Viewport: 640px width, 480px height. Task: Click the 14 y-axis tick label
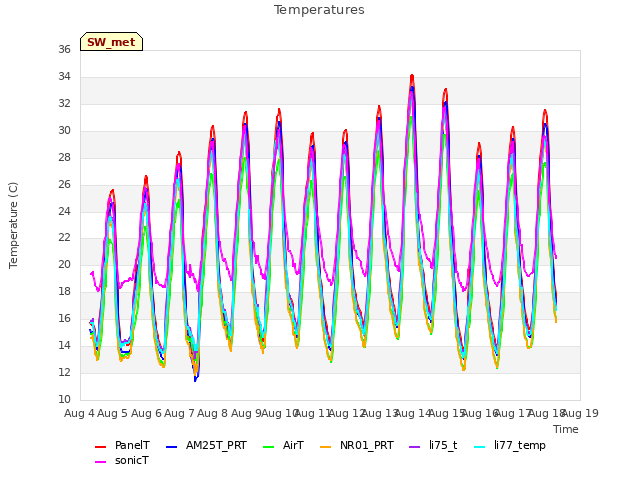tap(64, 345)
